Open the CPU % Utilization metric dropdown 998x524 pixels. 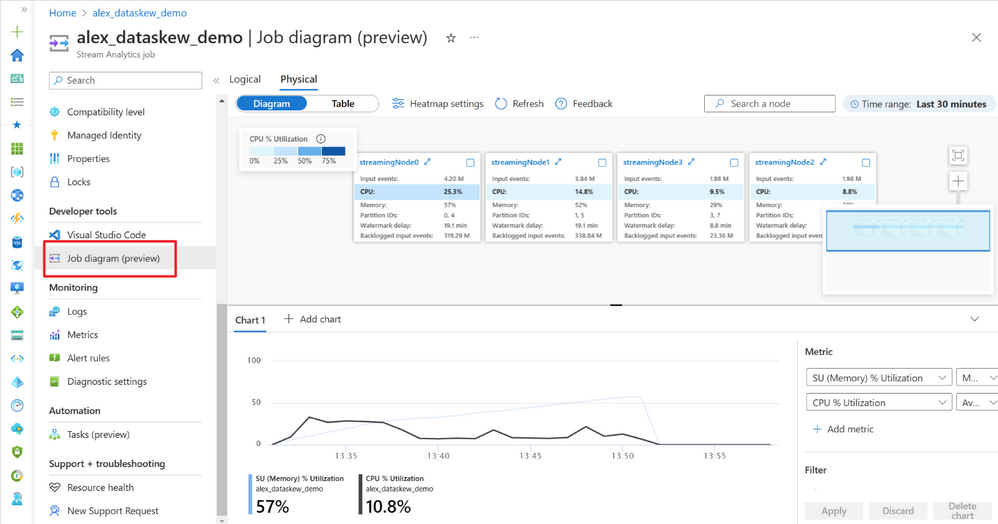879,402
